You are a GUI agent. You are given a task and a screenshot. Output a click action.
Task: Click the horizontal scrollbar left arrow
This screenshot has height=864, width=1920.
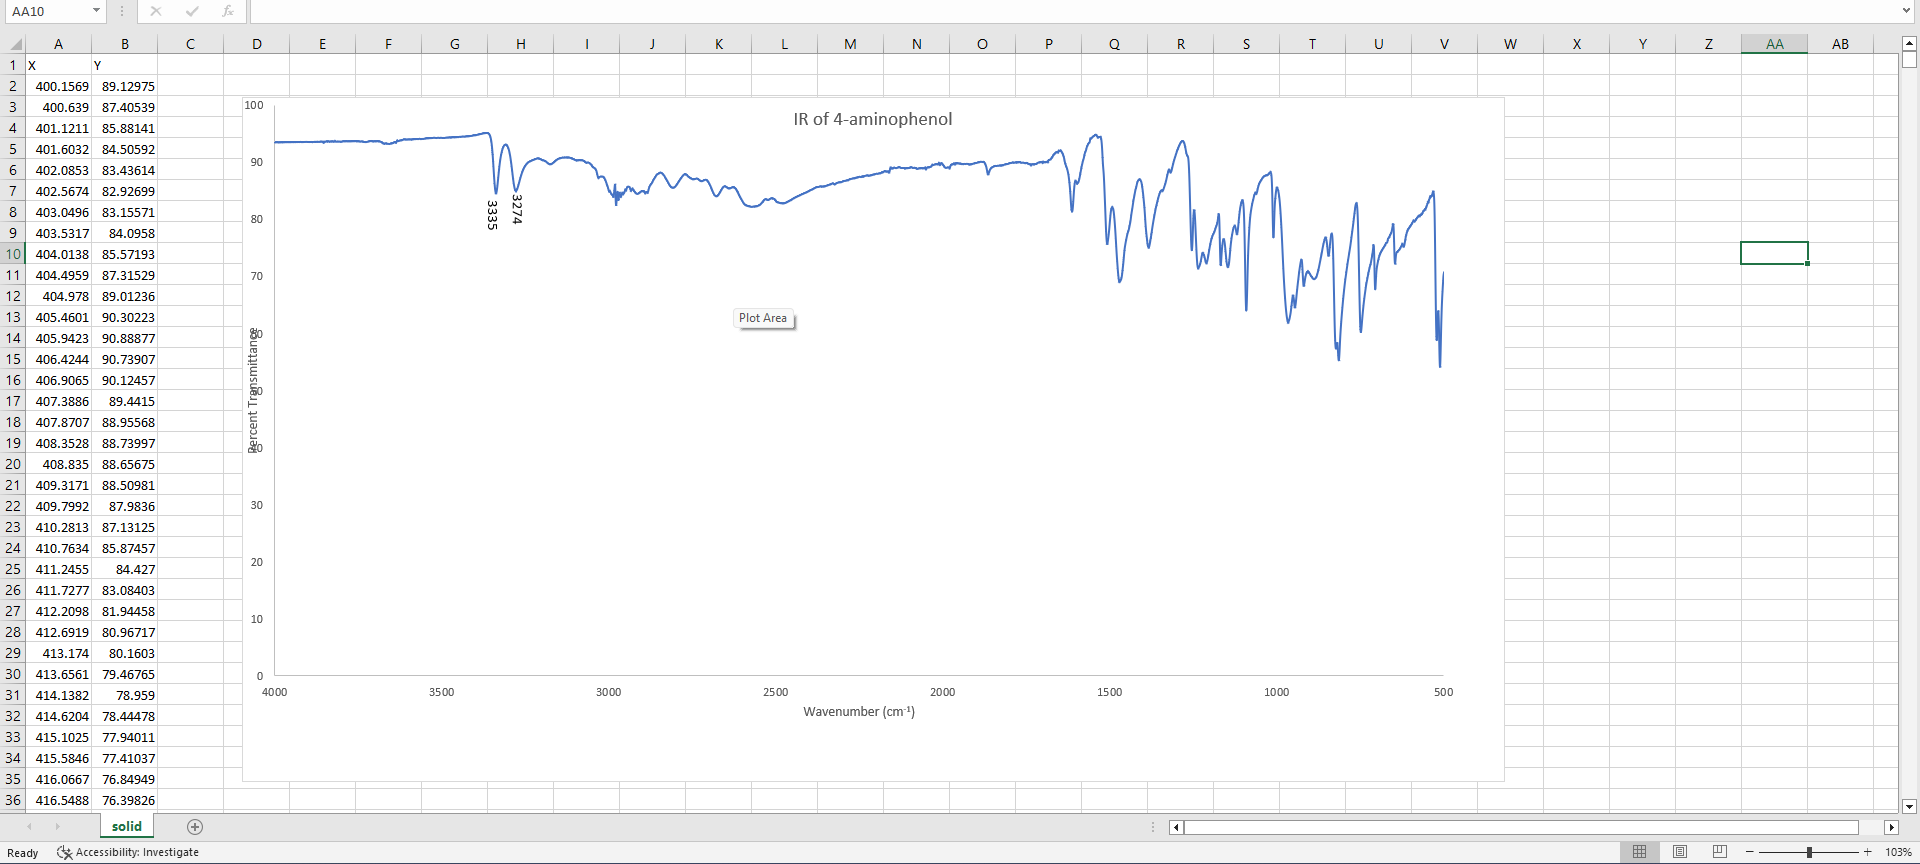(x=1176, y=828)
